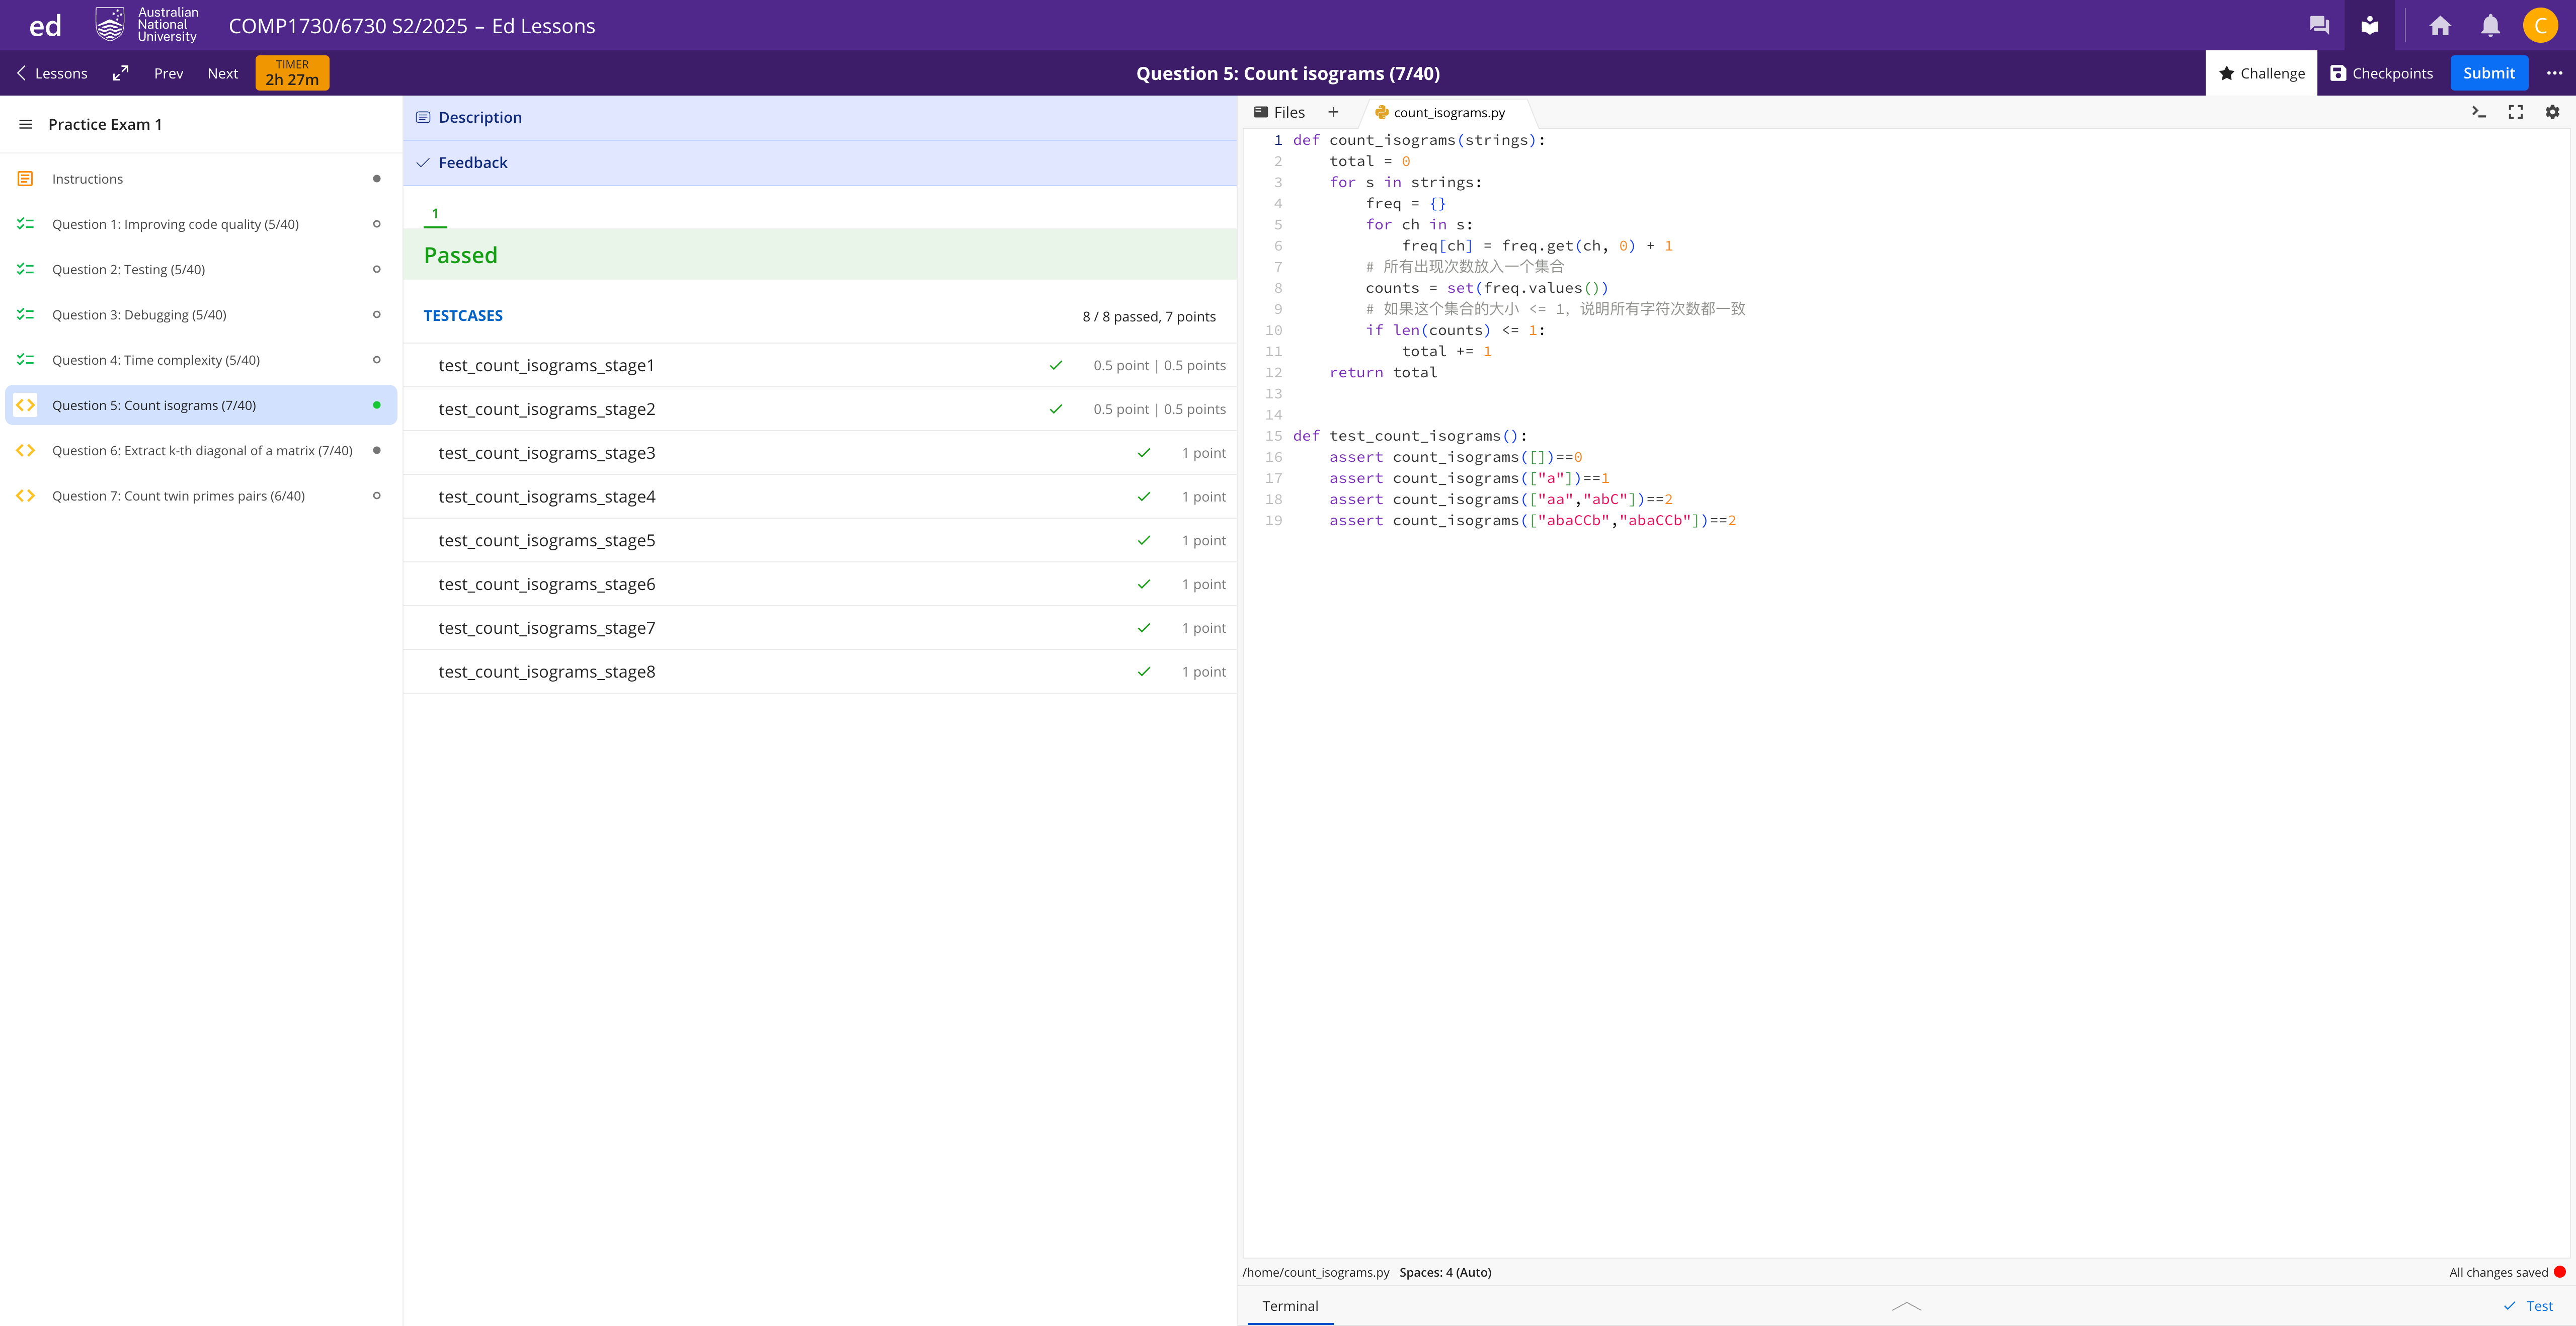
Task: Click Question 5 code brackets icon
Action: (26, 405)
